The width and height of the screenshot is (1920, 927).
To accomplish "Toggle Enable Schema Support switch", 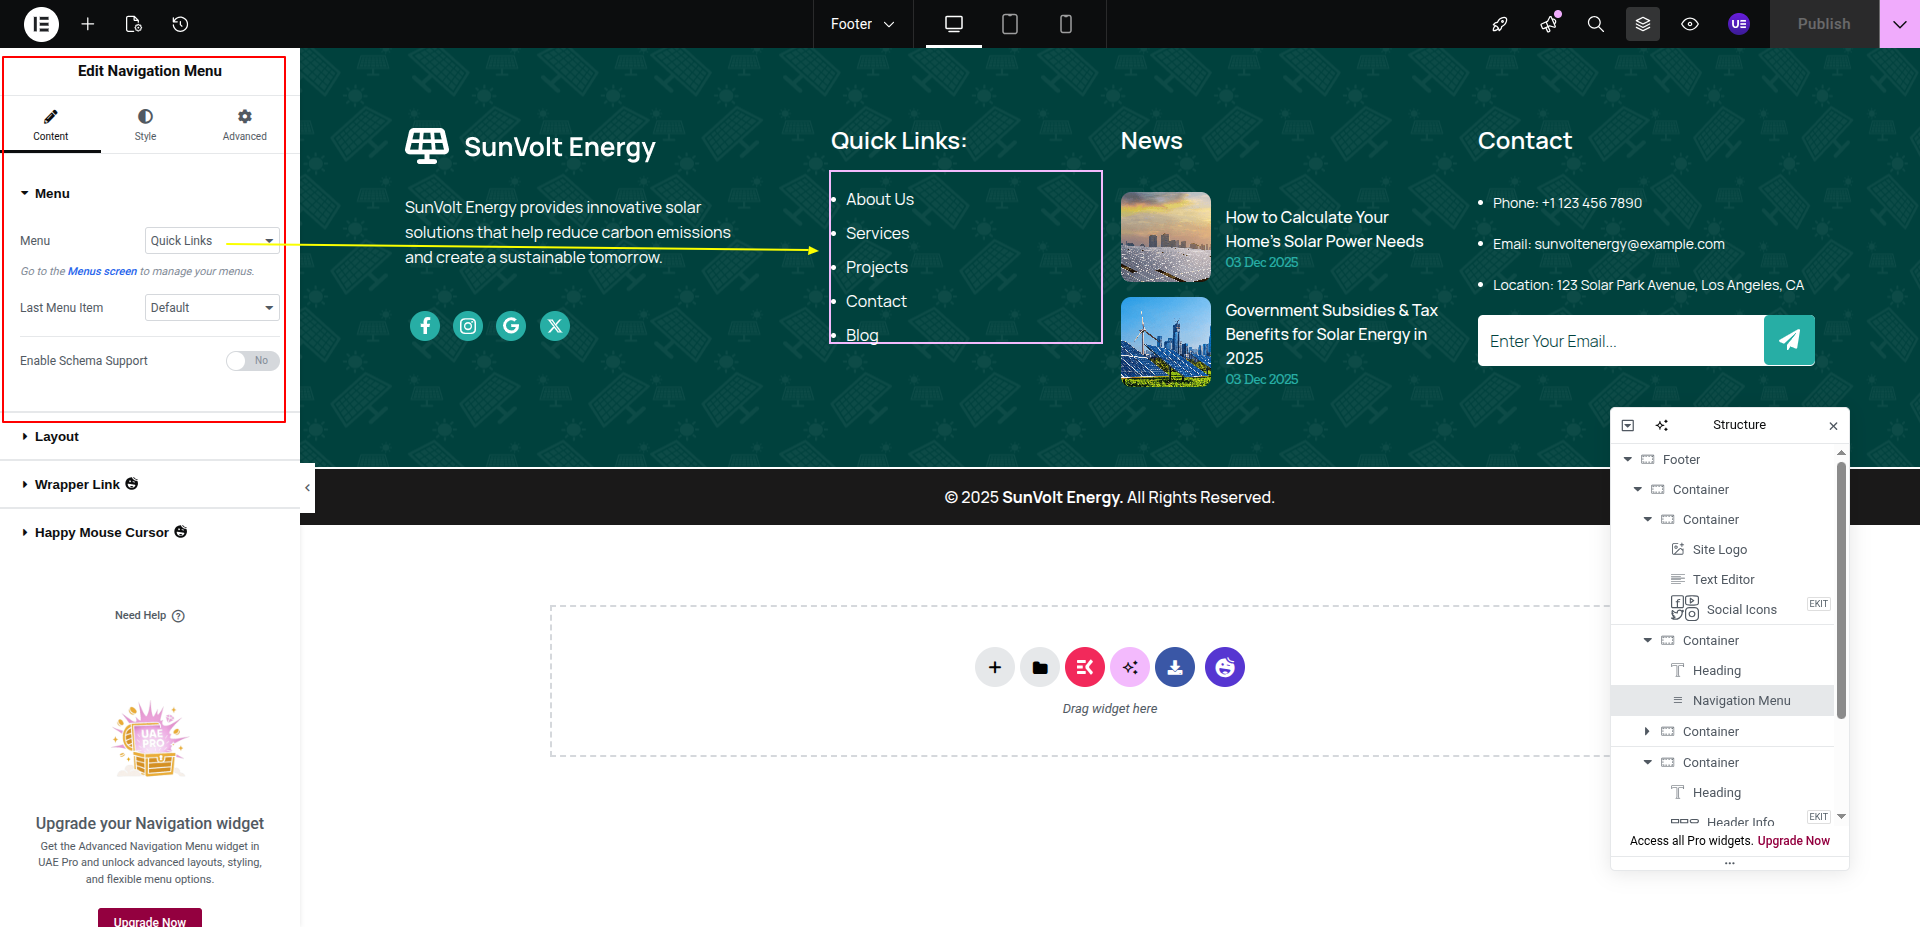I will coord(252,361).
